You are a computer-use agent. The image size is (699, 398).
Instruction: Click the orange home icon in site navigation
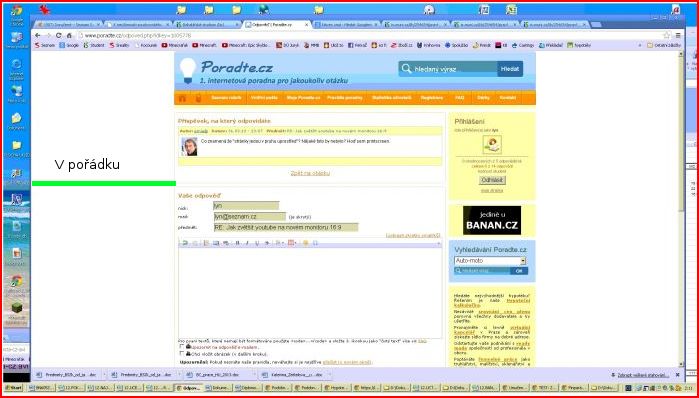(182, 98)
